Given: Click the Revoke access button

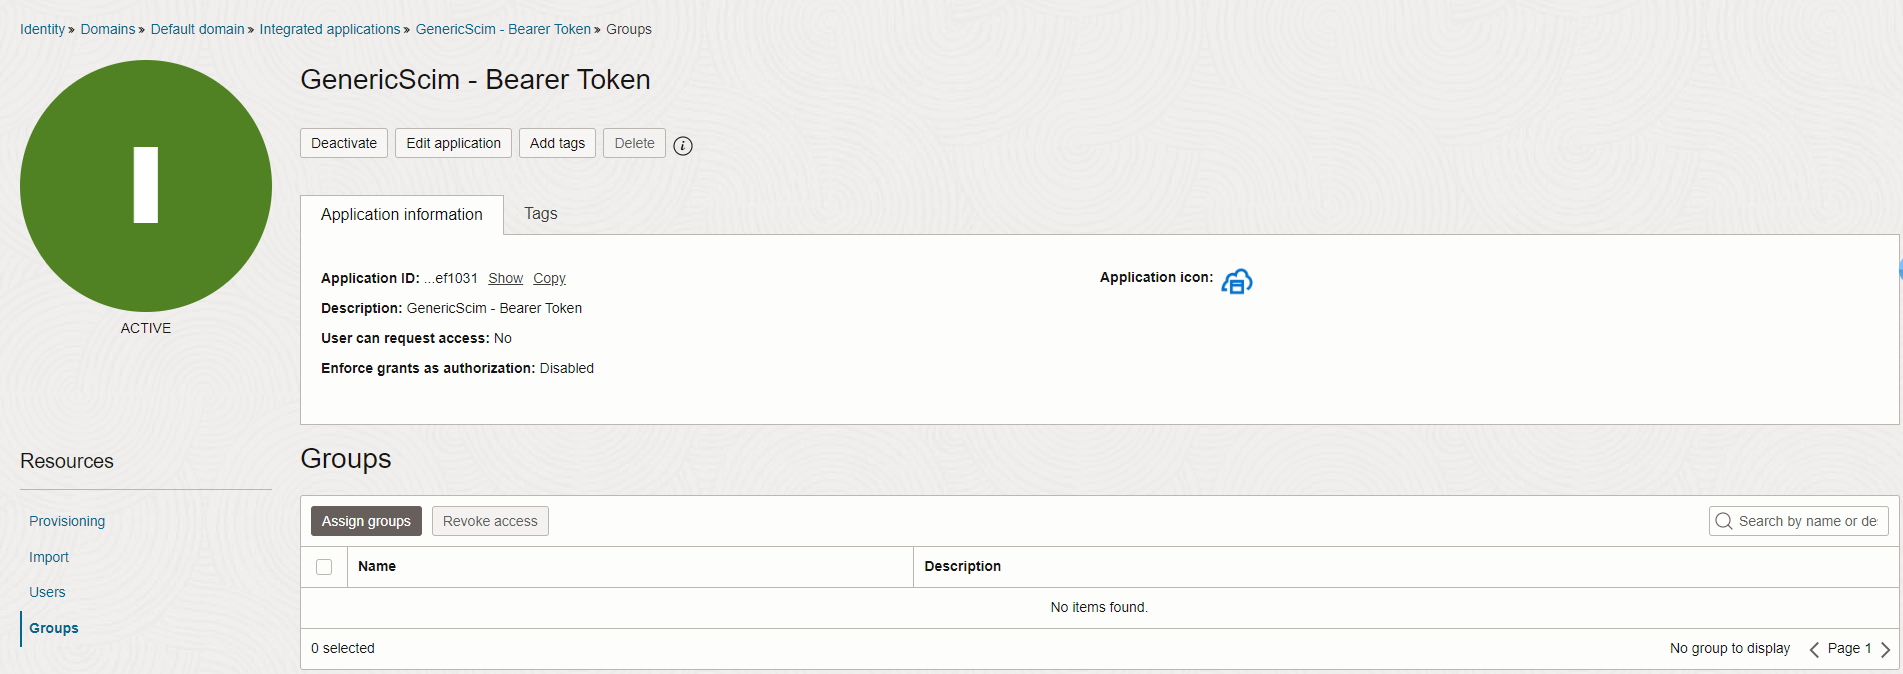Looking at the screenshot, I should tap(490, 521).
